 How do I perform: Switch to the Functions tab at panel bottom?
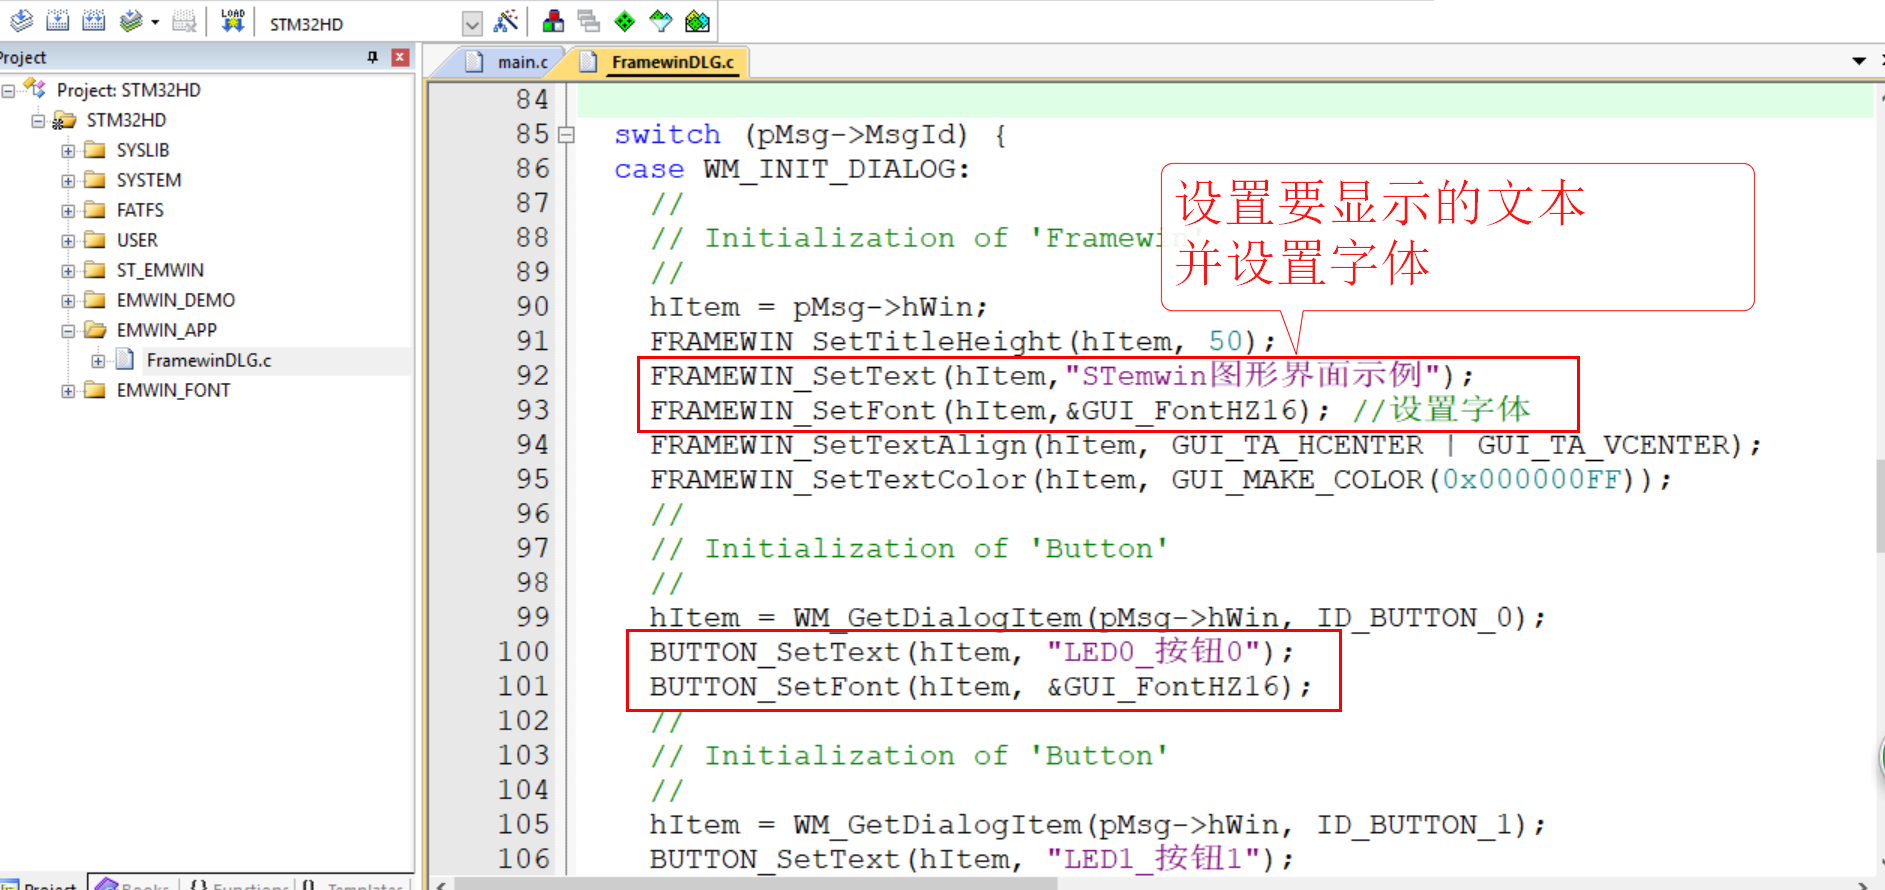pyautogui.click(x=239, y=883)
